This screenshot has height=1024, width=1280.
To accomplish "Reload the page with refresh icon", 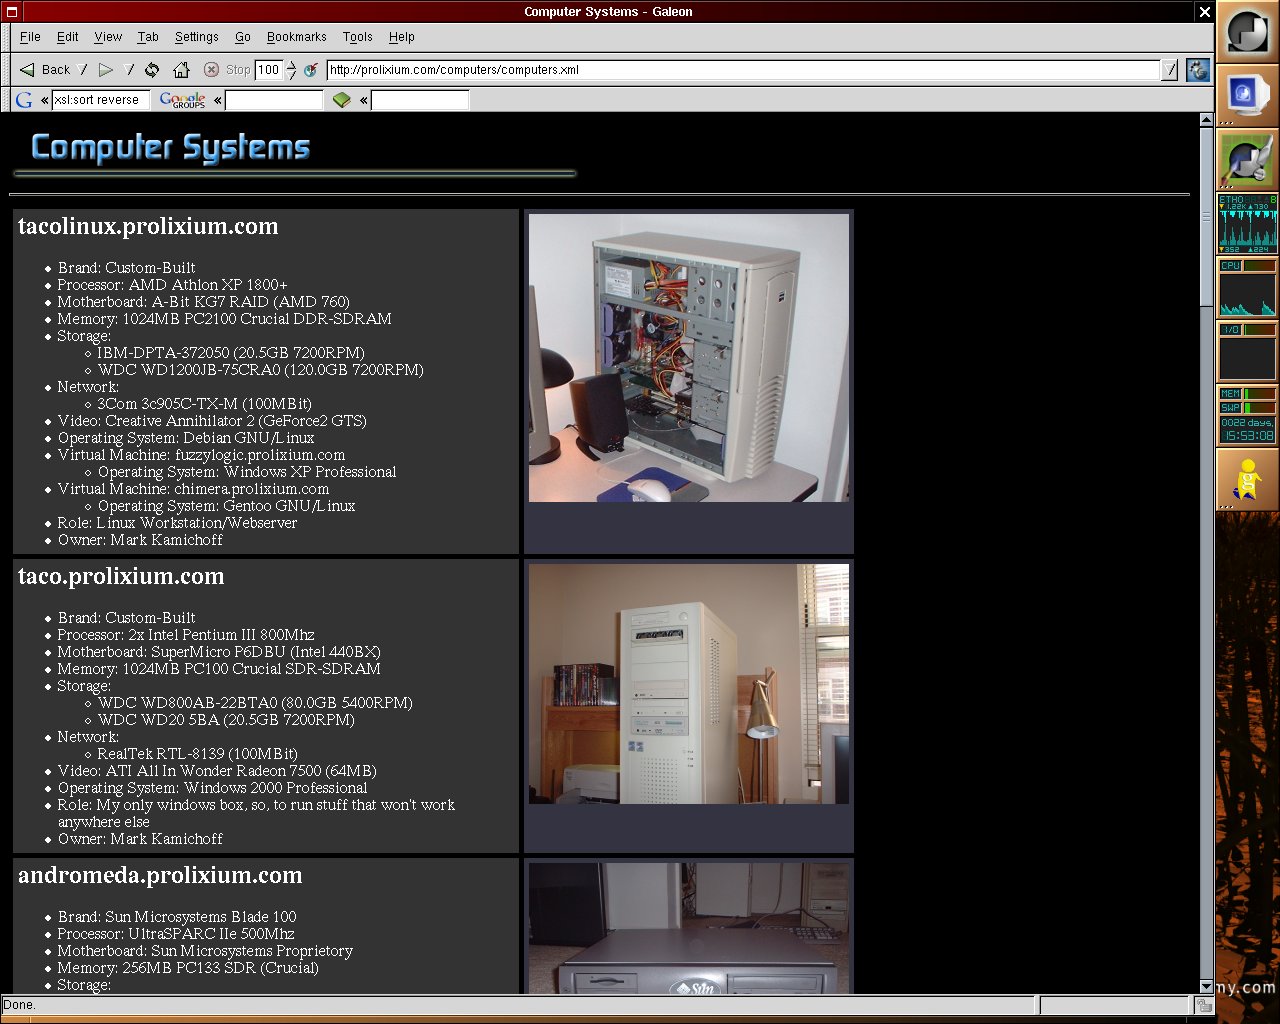I will 152,69.
